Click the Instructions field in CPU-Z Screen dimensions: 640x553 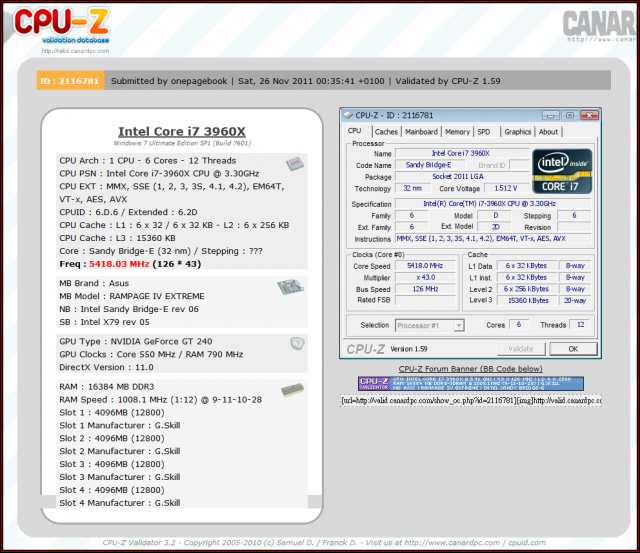pos(493,239)
